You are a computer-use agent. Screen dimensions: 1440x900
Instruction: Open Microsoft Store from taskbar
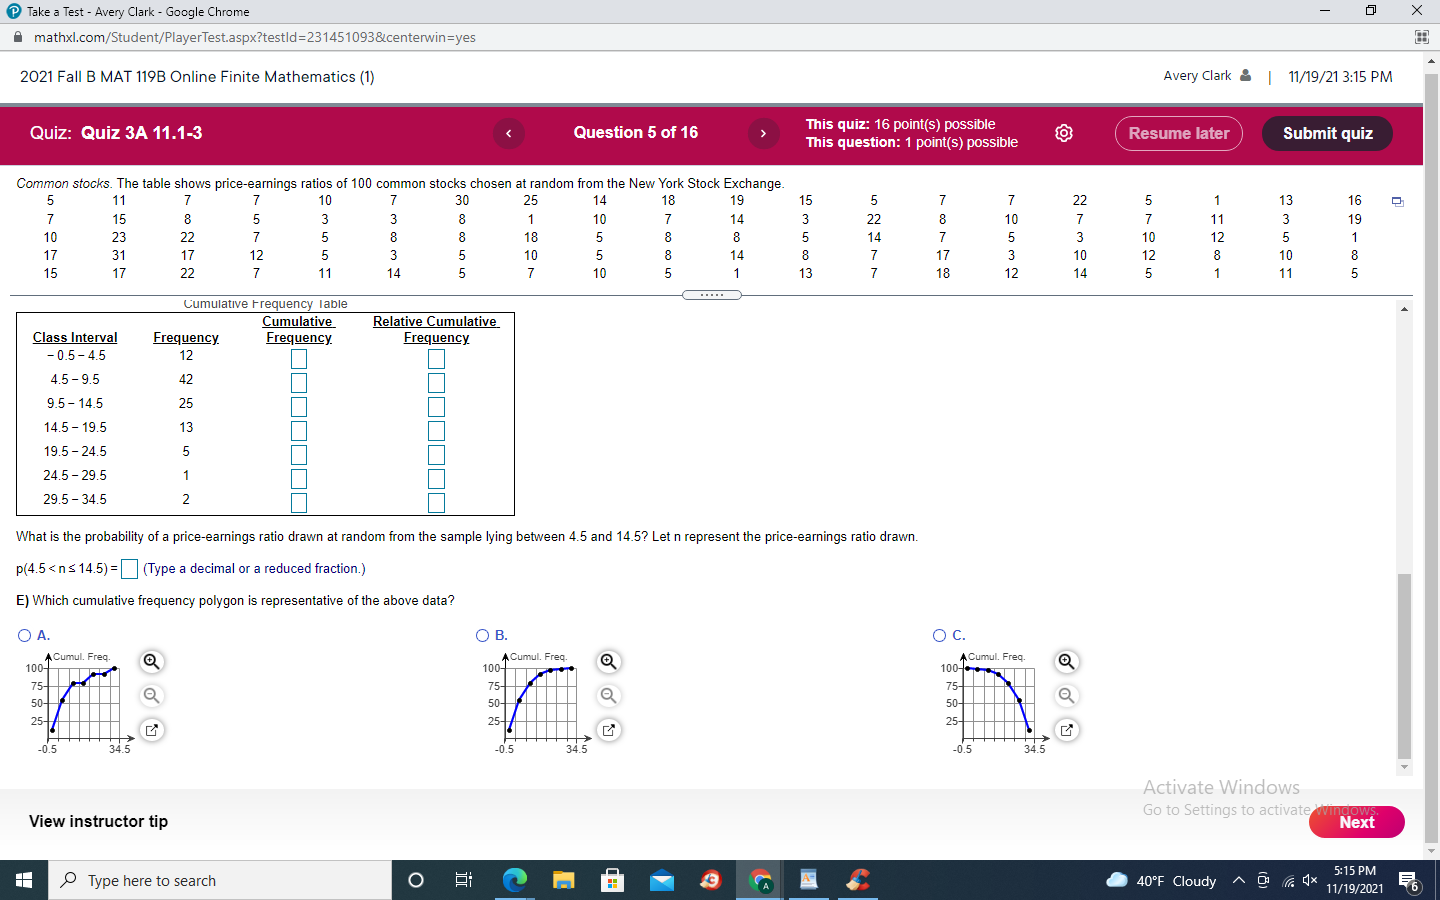tap(612, 880)
